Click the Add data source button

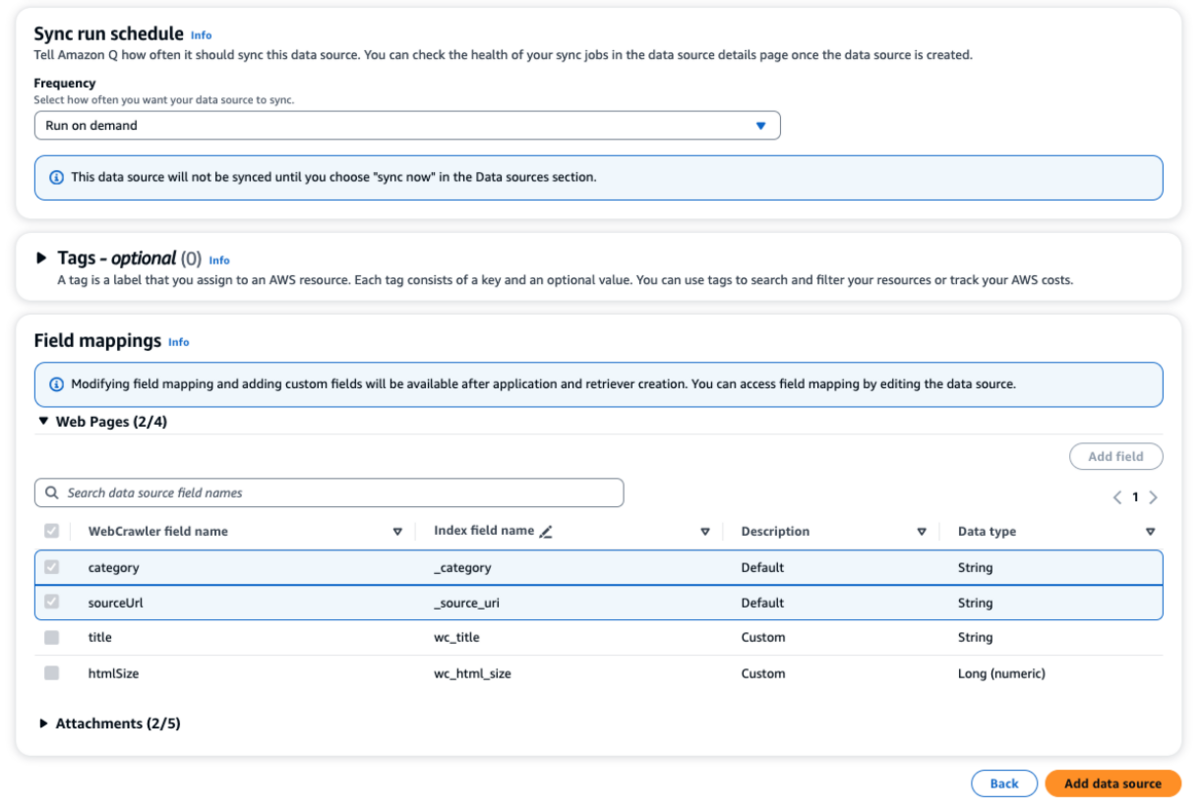[x=1112, y=783]
